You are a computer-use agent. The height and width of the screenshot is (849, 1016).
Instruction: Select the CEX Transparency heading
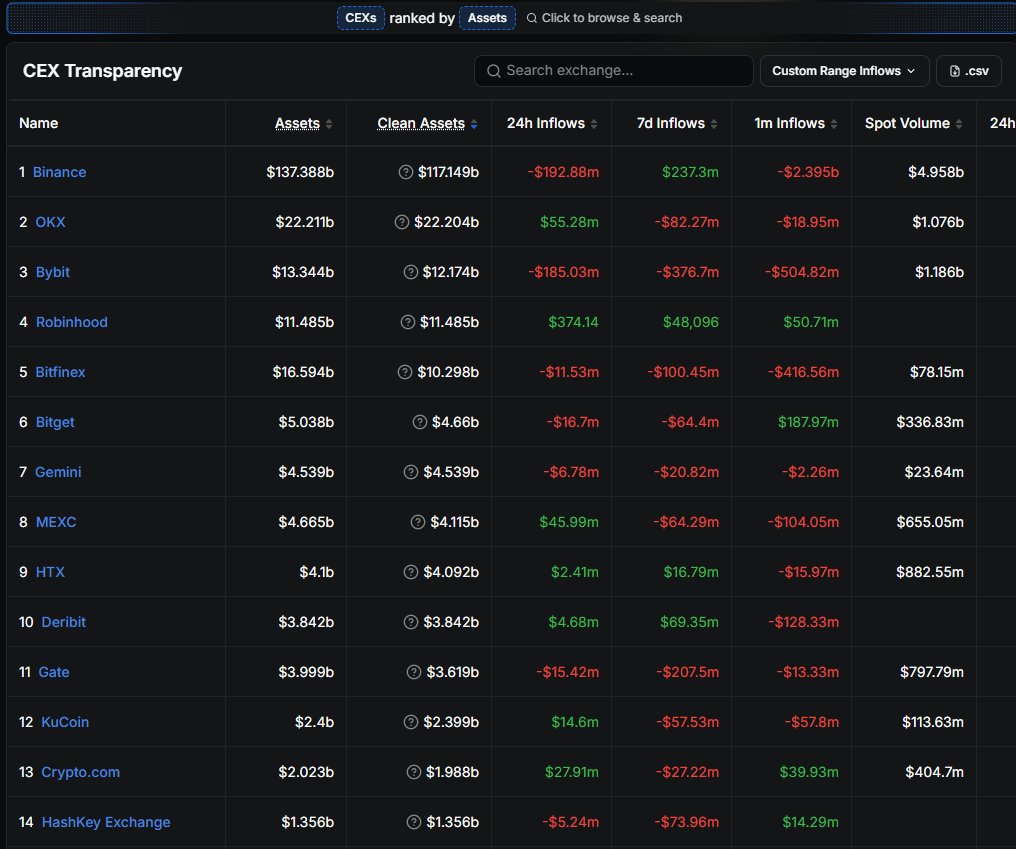click(102, 71)
